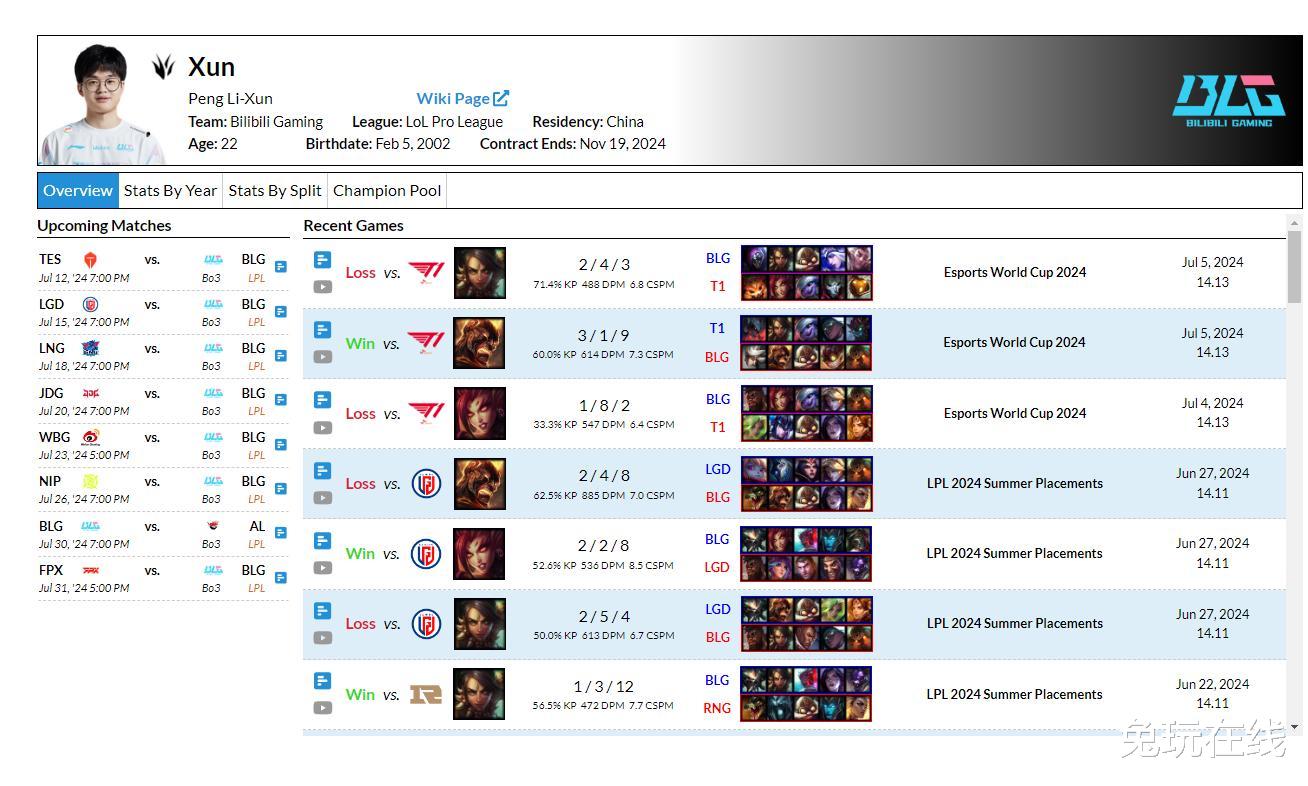Screen dimensions: 1308x786
Task: Open LPL 2024 Summer Placements for the 1/3/12 game
Action: (x=1014, y=694)
